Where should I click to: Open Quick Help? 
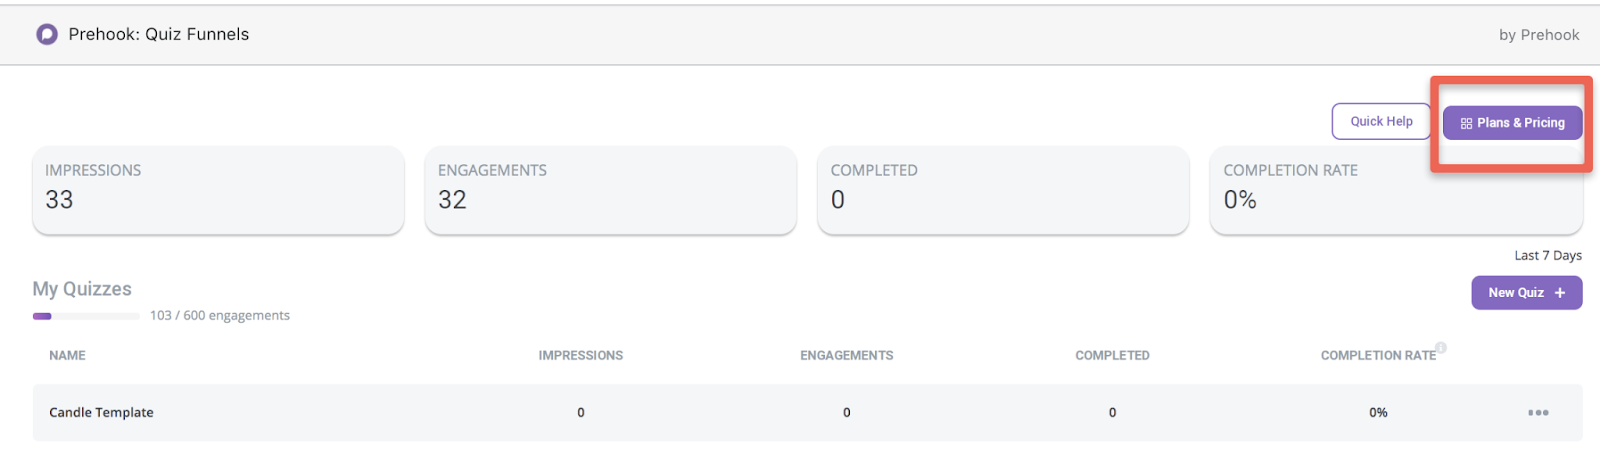click(1381, 121)
